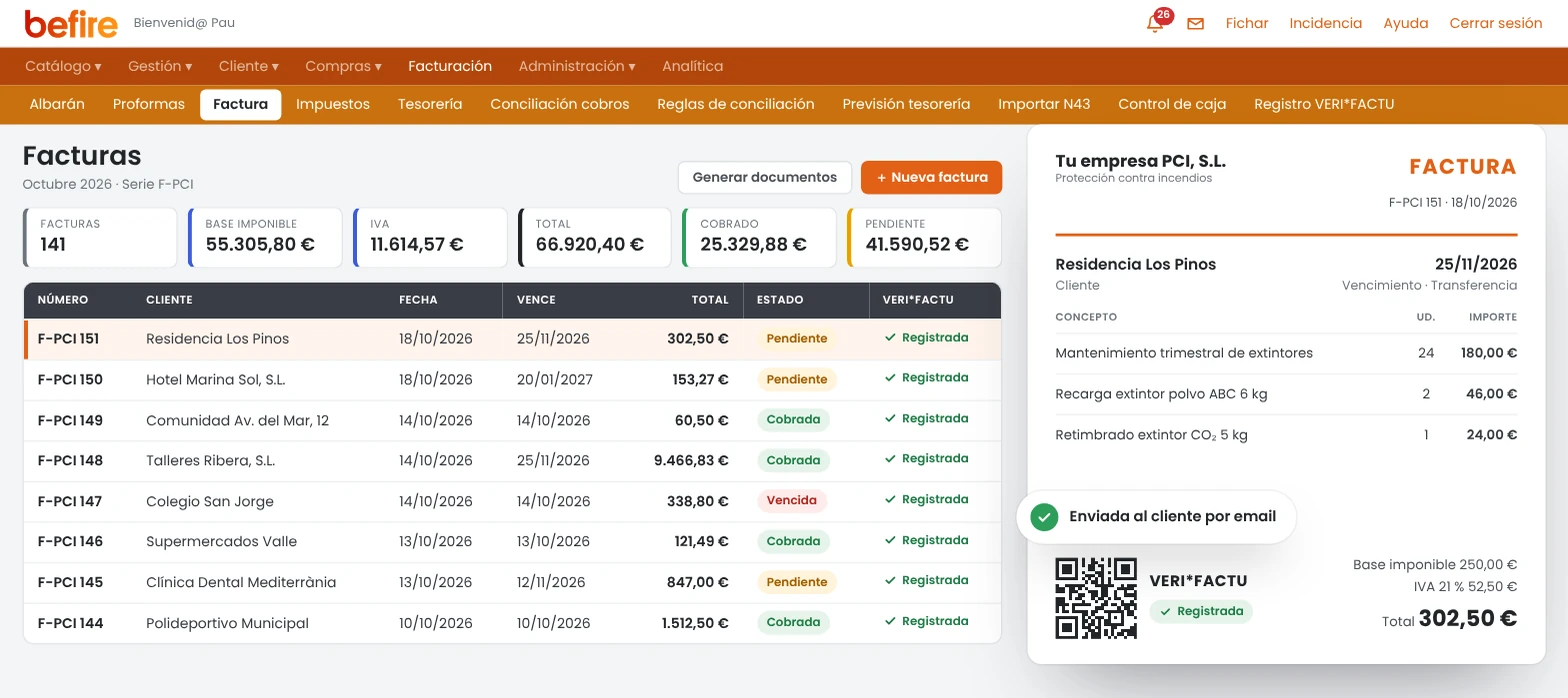Click Recarga extintor polvo ABC 6 kg line

pos(1286,394)
